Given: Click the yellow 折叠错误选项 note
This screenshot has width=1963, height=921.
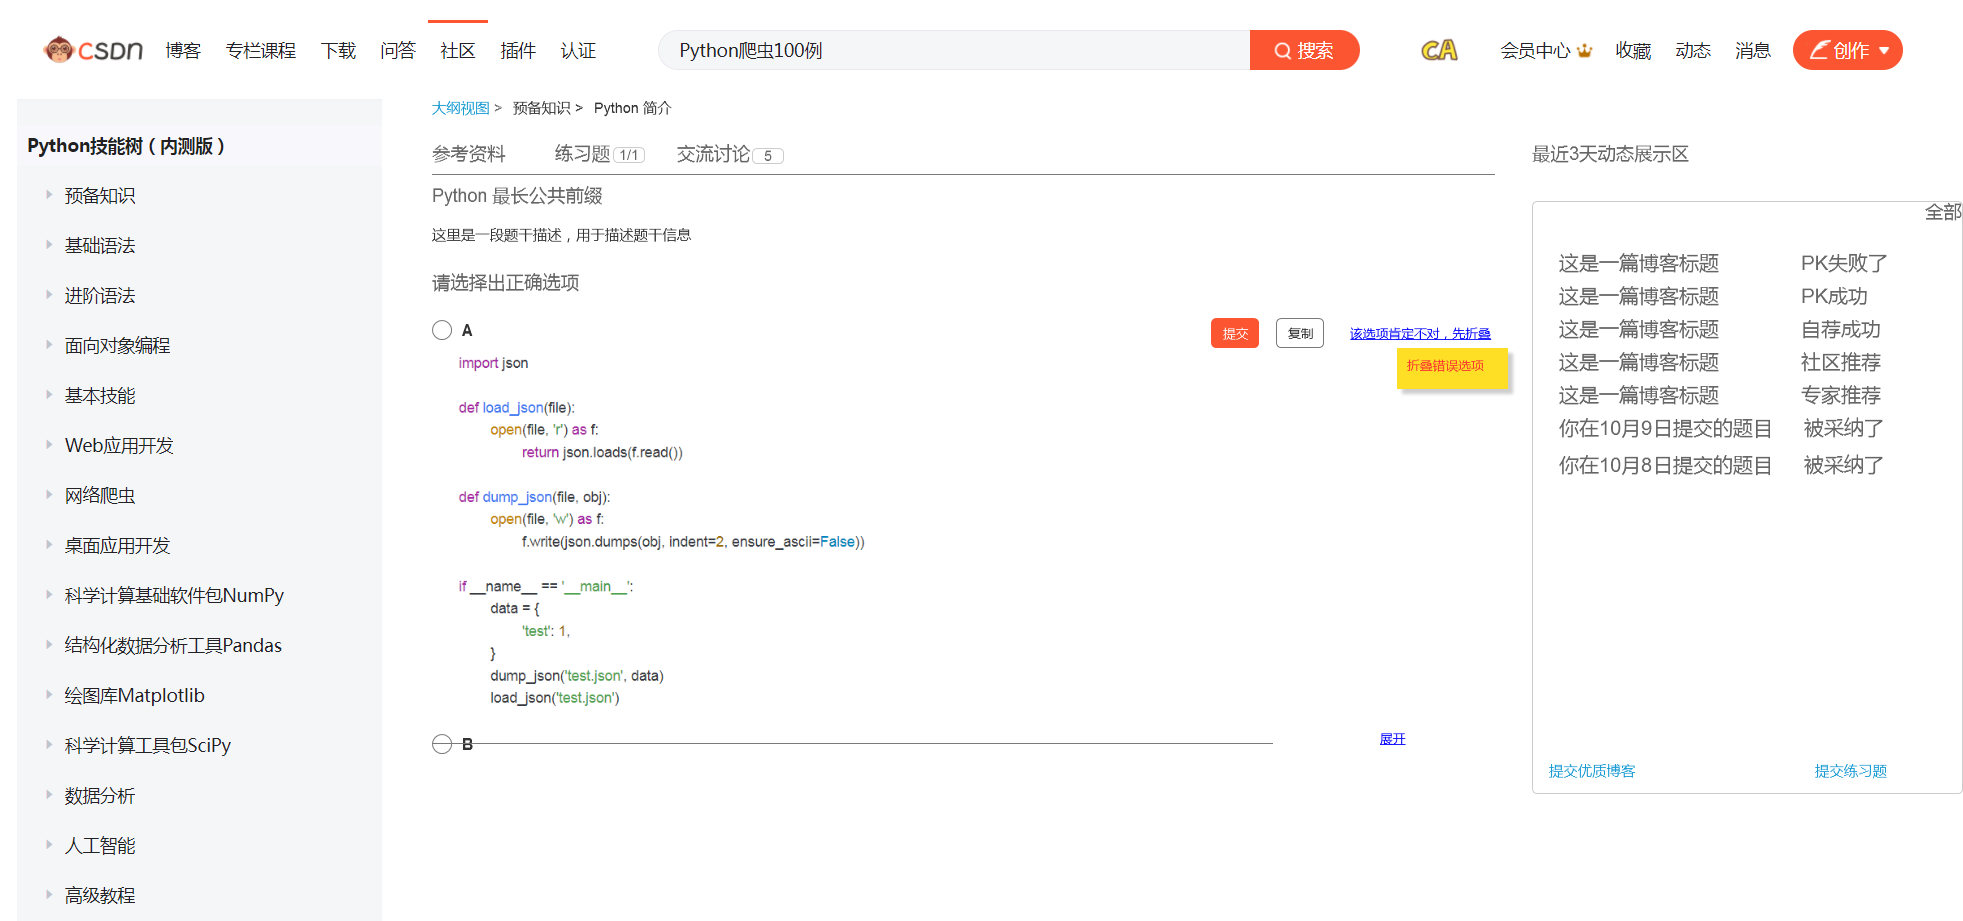Looking at the screenshot, I should 1451,367.
